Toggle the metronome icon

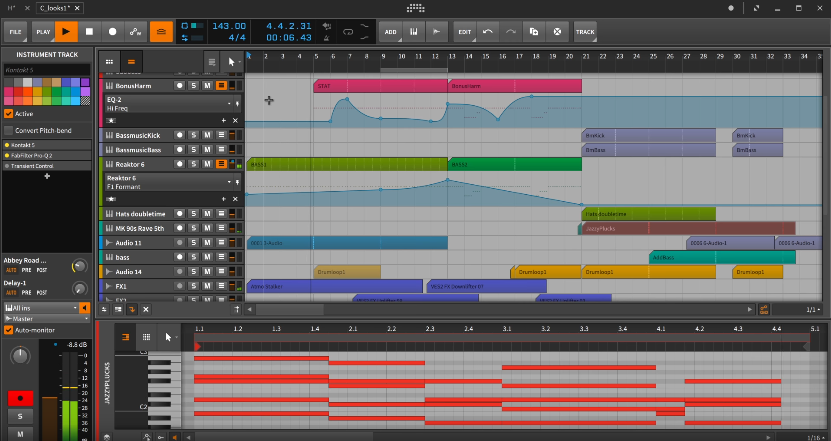pos(327,38)
